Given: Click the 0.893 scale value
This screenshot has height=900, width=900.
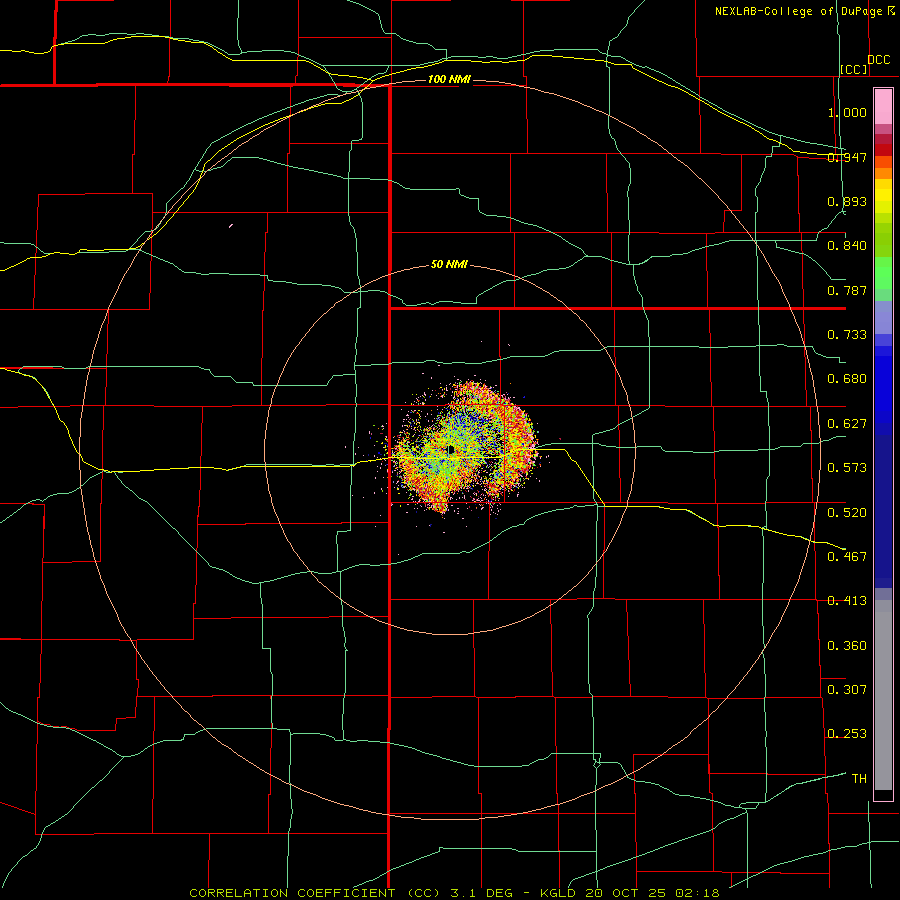Looking at the screenshot, I should coord(847,201).
